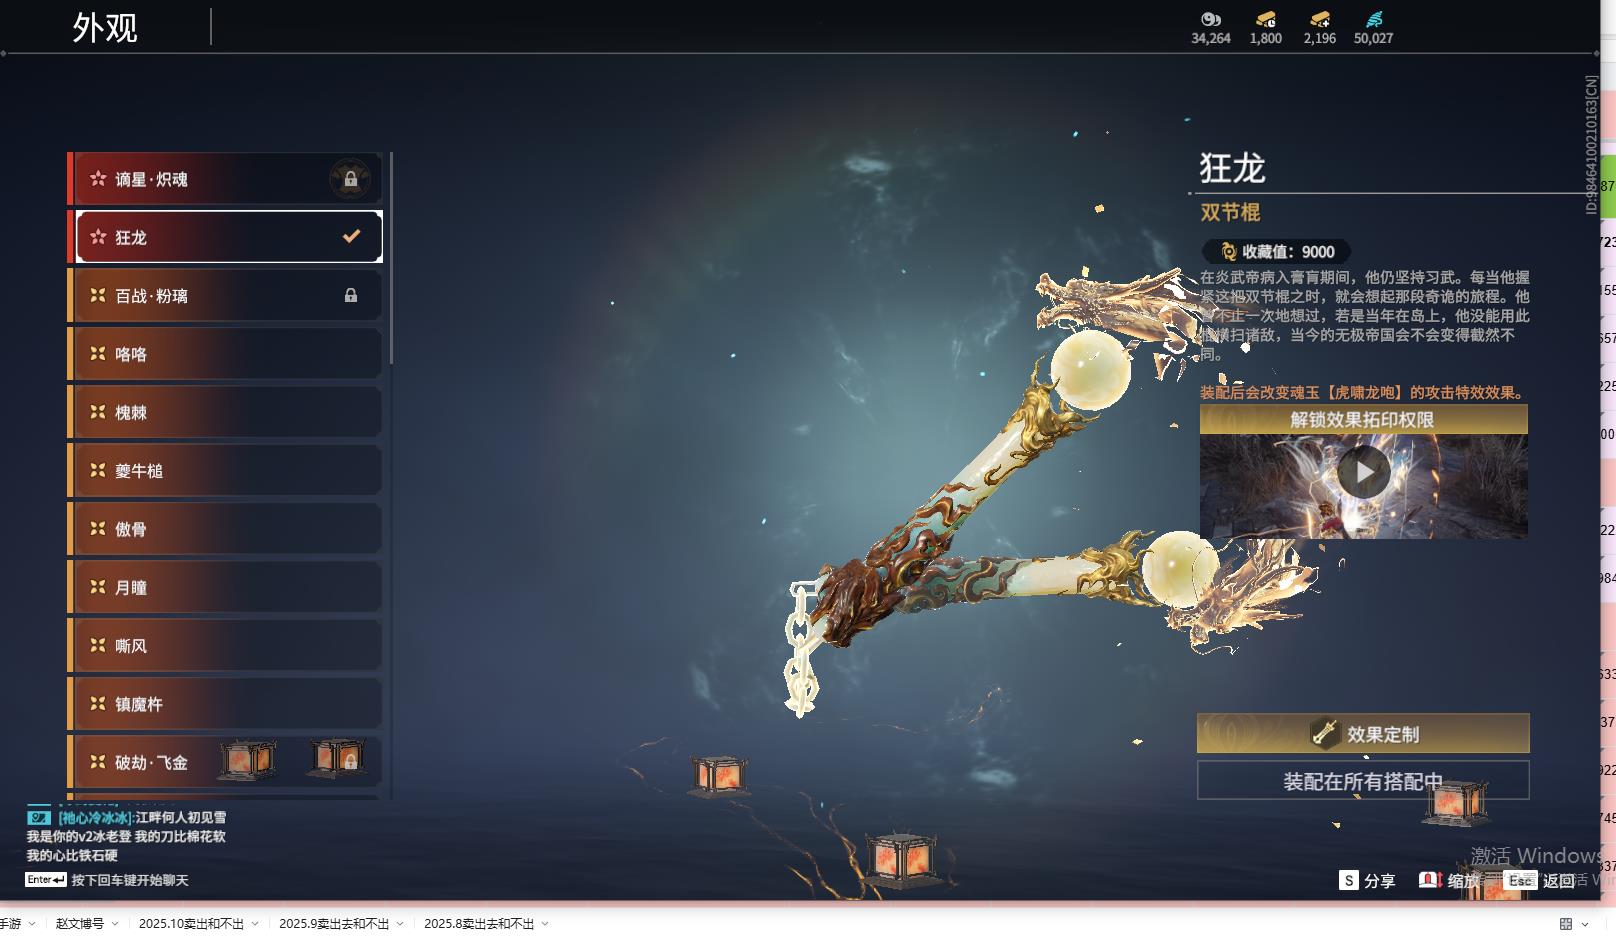
Task: Click 按下回车键开始聊天 chat prompt
Action: tap(130, 881)
